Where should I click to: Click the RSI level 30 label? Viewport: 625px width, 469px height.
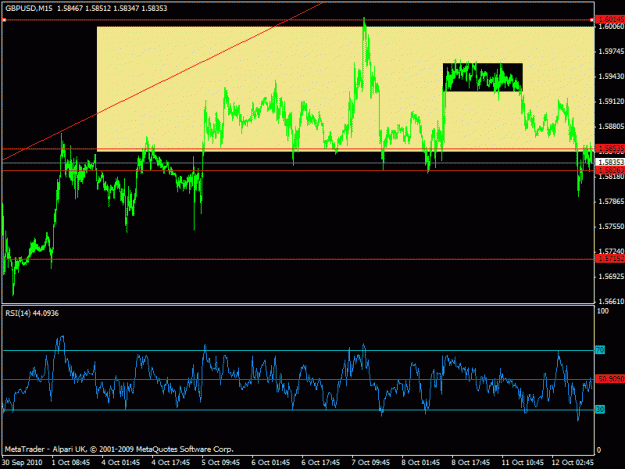coord(600,409)
